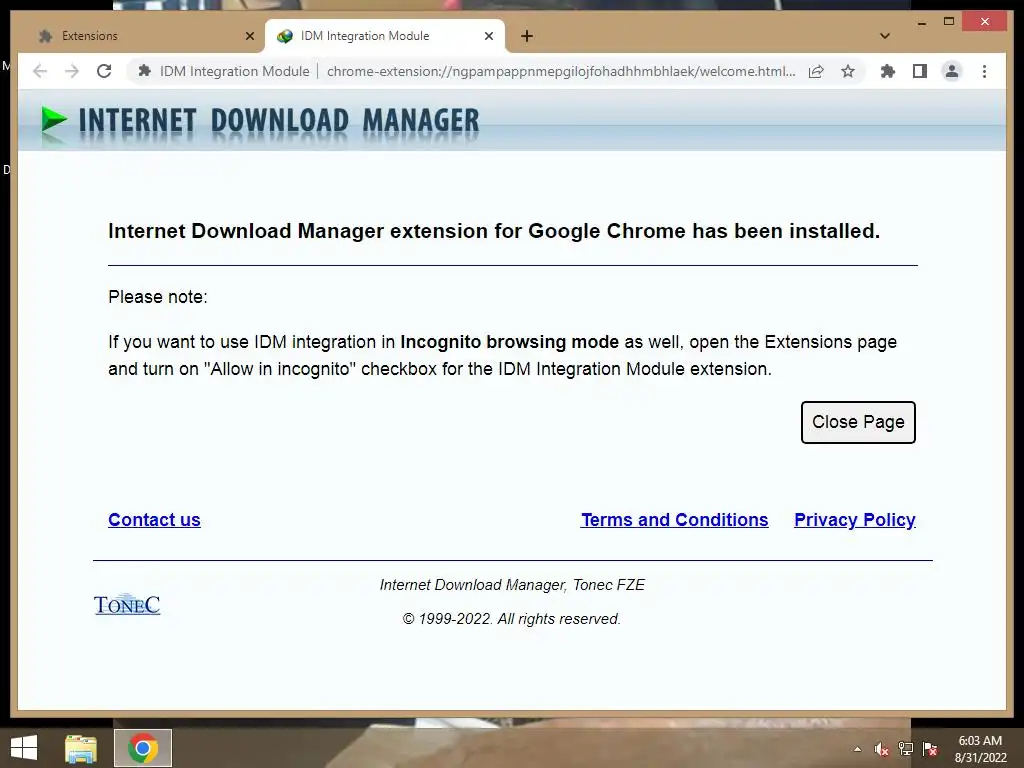Open the Chrome profile avatar menu
The image size is (1024, 768).
[x=952, y=71]
